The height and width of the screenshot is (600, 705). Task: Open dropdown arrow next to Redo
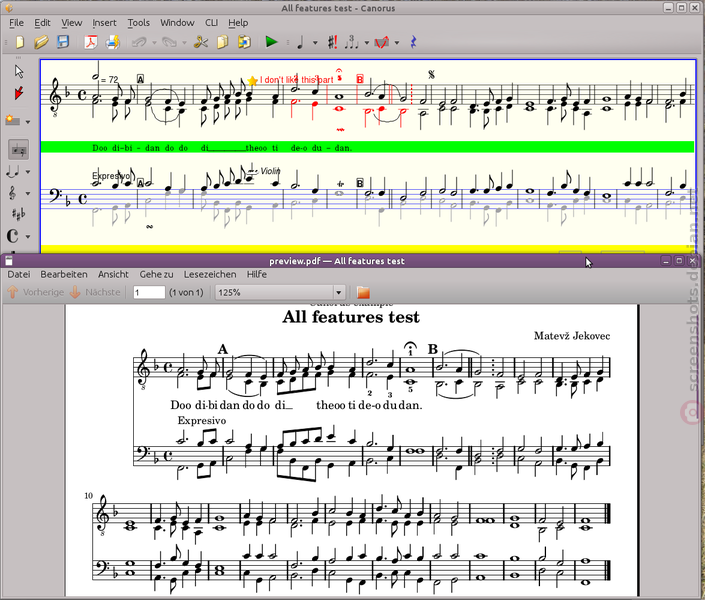click(x=184, y=43)
